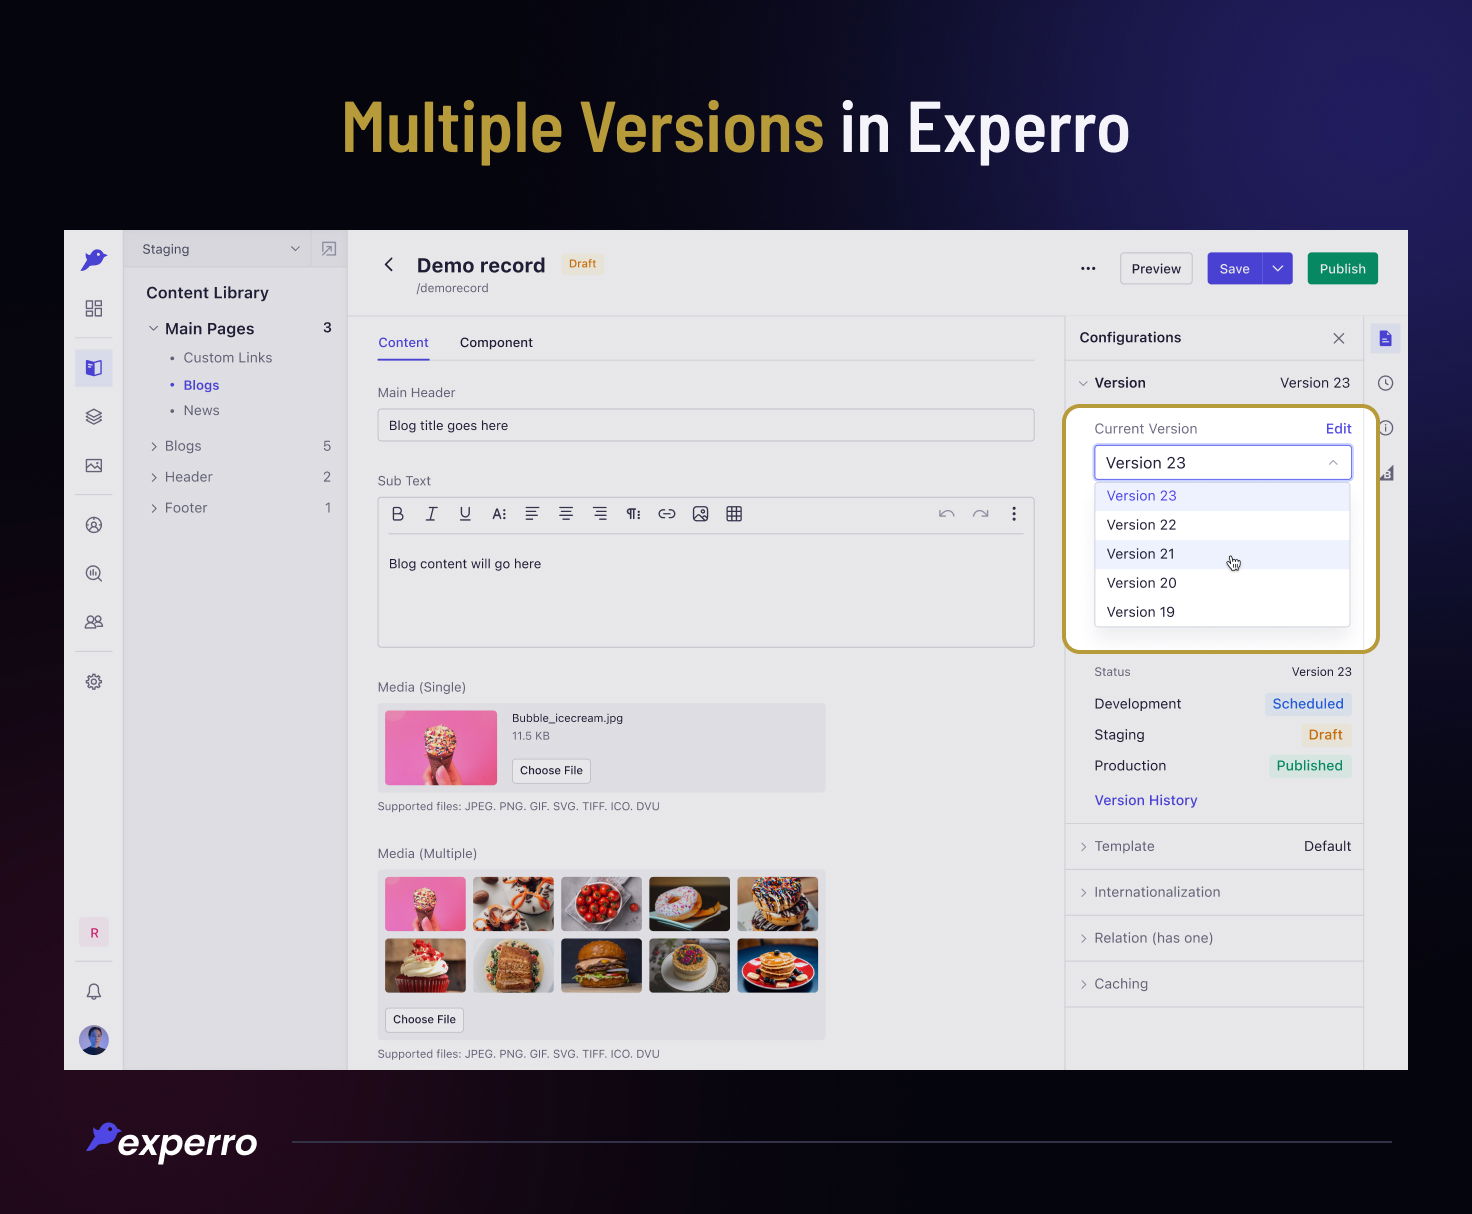The image size is (1472, 1214).
Task: Select Version 21 from the version list
Action: 1141,554
